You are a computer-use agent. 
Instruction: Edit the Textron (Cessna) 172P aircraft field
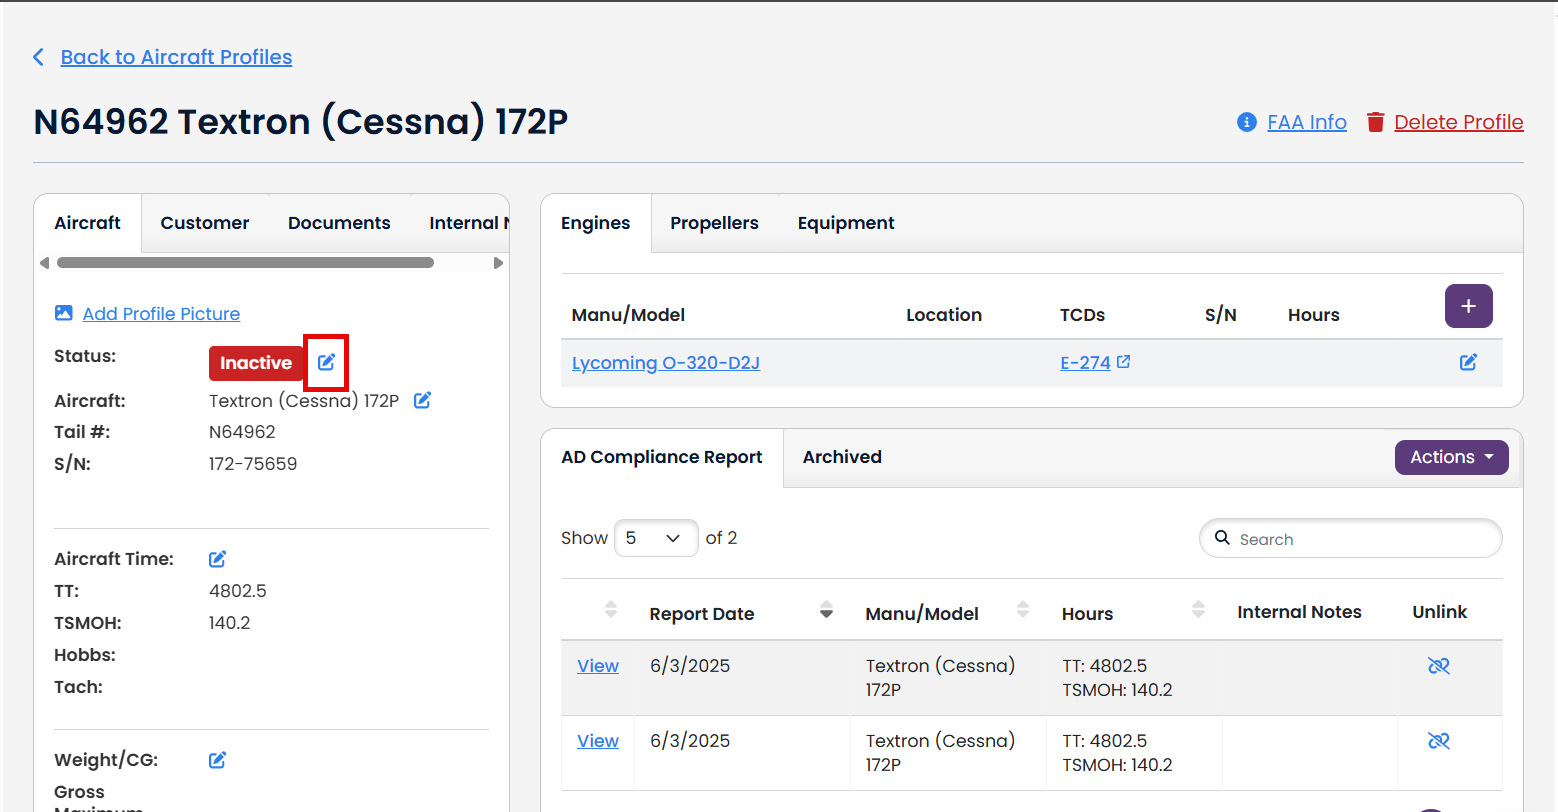tap(422, 400)
